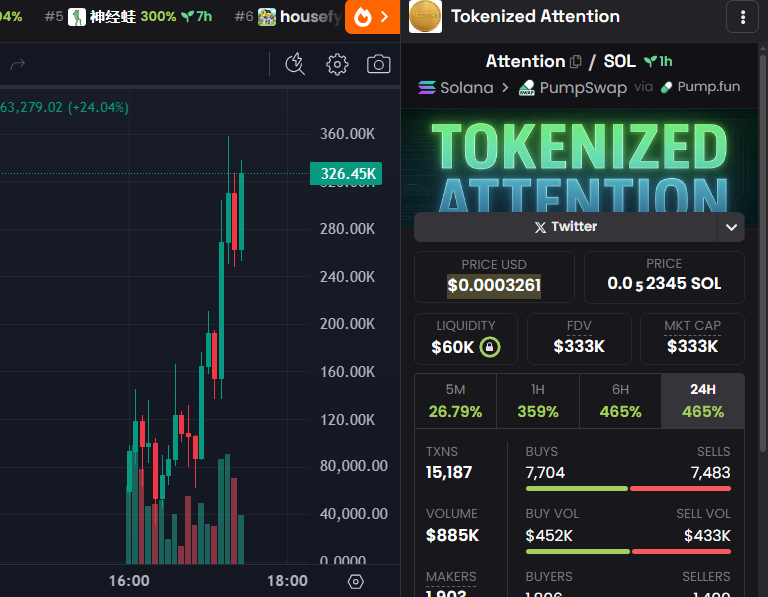The image size is (768, 597).
Task: Click the Pump.fun pill icon
Action: point(666,88)
